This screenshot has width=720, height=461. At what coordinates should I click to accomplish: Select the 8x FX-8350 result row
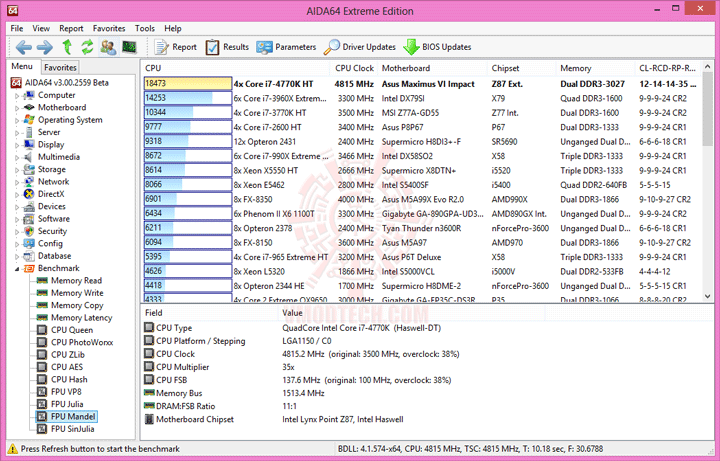click(x=421, y=199)
